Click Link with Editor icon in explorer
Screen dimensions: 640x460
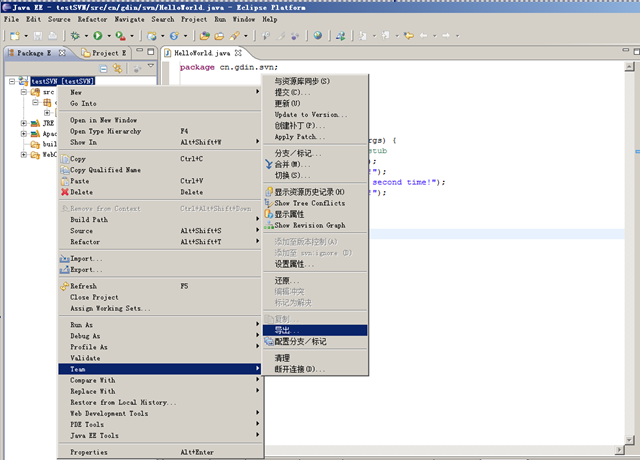[118, 69]
